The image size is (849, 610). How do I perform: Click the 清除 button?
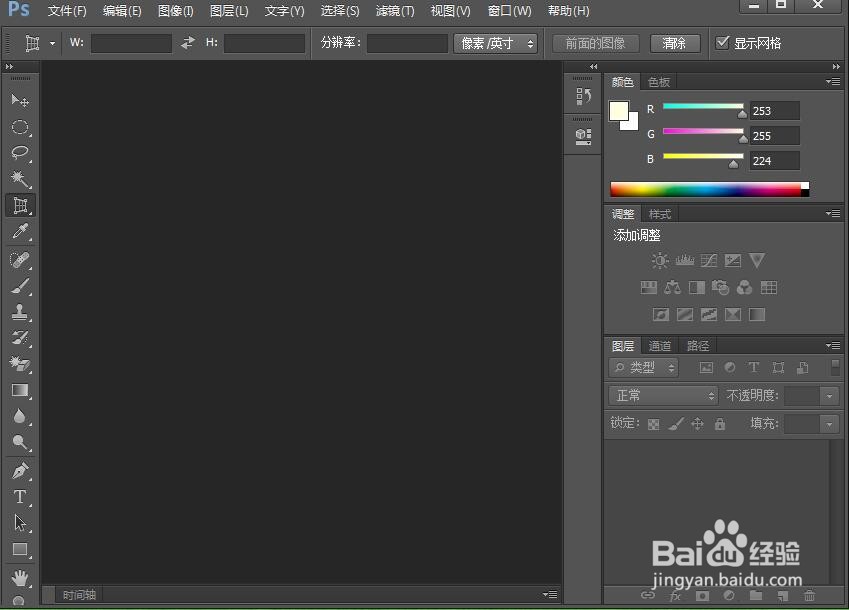pyautogui.click(x=675, y=43)
